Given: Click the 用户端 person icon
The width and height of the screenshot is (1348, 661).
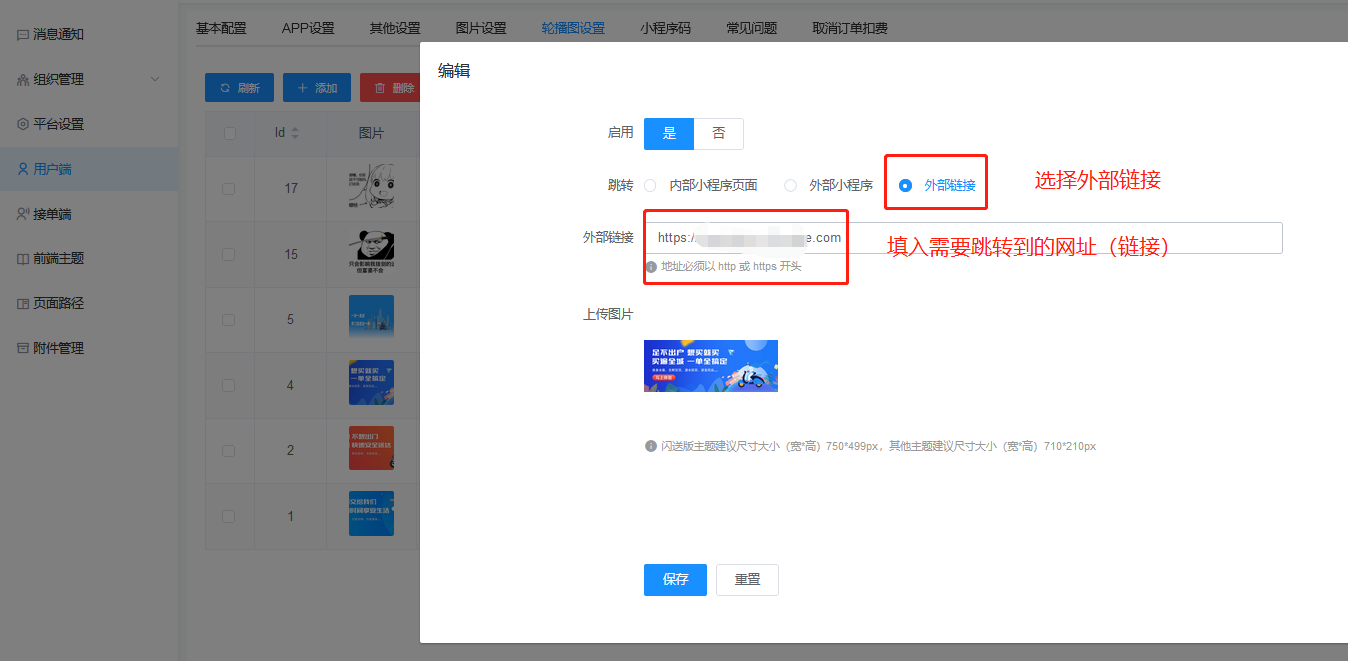Looking at the screenshot, I should click(x=23, y=169).
